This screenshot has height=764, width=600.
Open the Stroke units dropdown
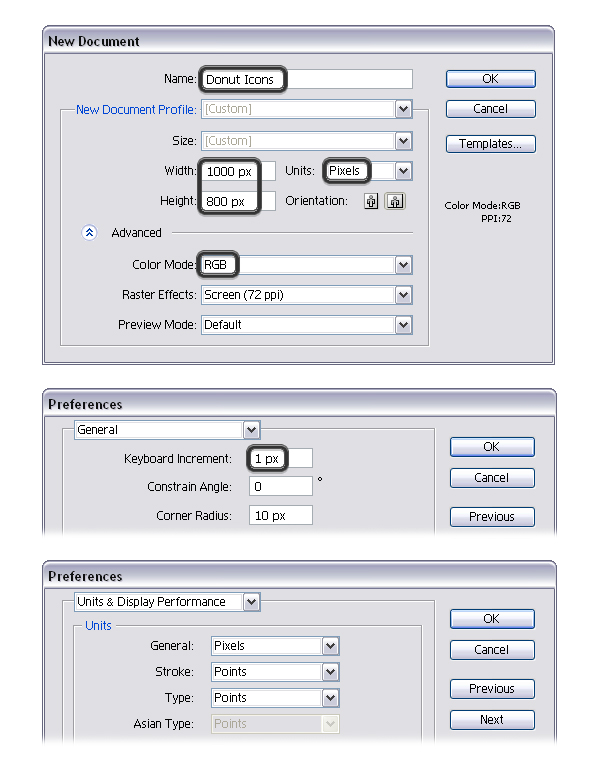275,672
